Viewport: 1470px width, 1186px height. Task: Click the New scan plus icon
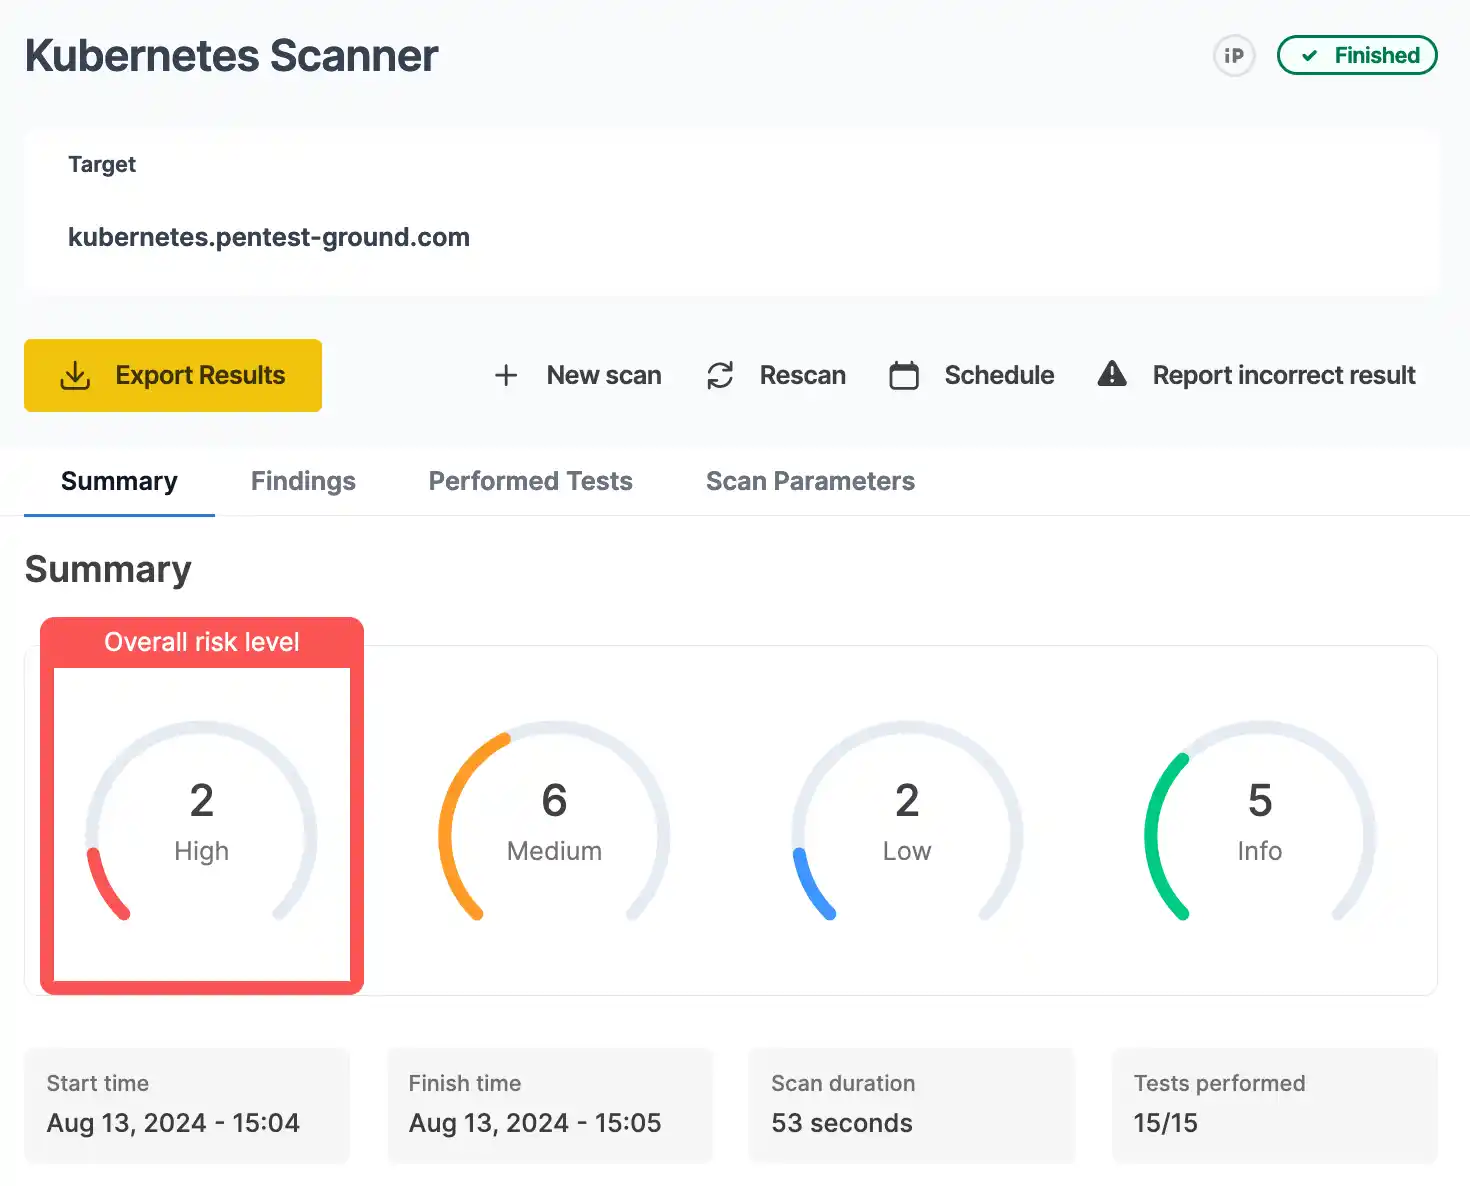506,375
